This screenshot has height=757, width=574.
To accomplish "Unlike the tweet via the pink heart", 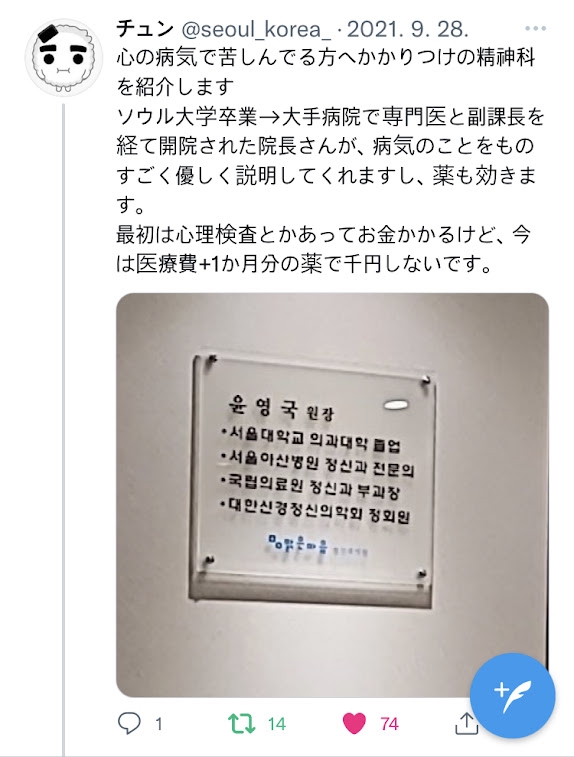I will 354,724.
